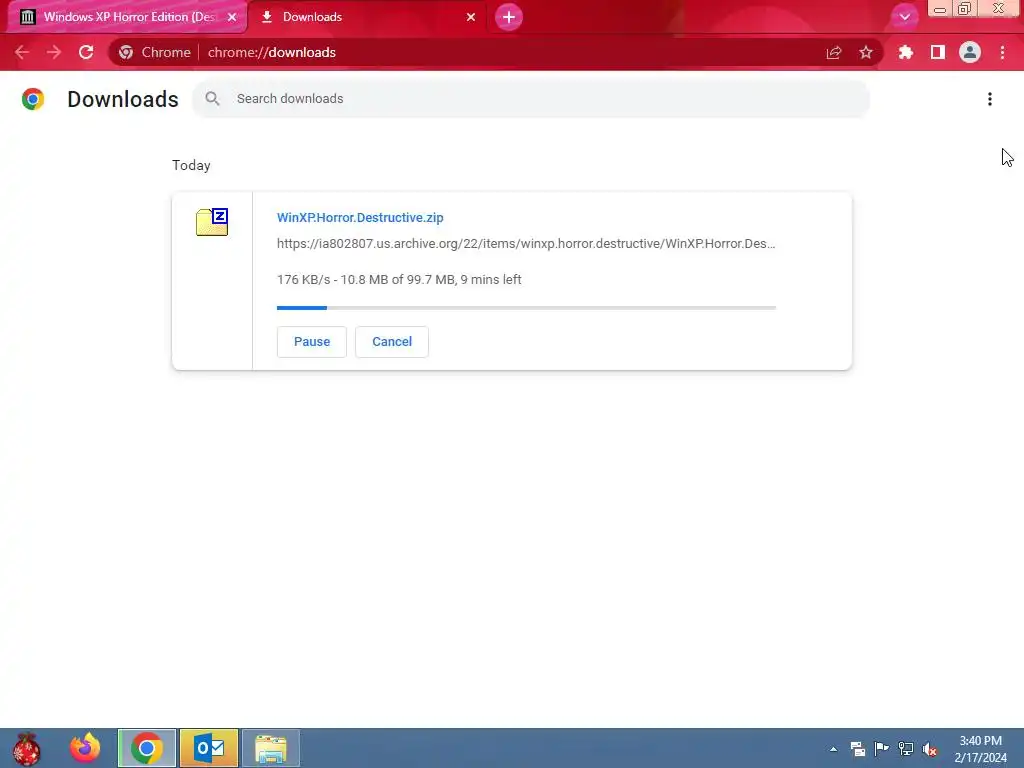Click the Chrome logo beside Downloads title
This screenshot has height=768, width=1024.
tap(33, 99)
